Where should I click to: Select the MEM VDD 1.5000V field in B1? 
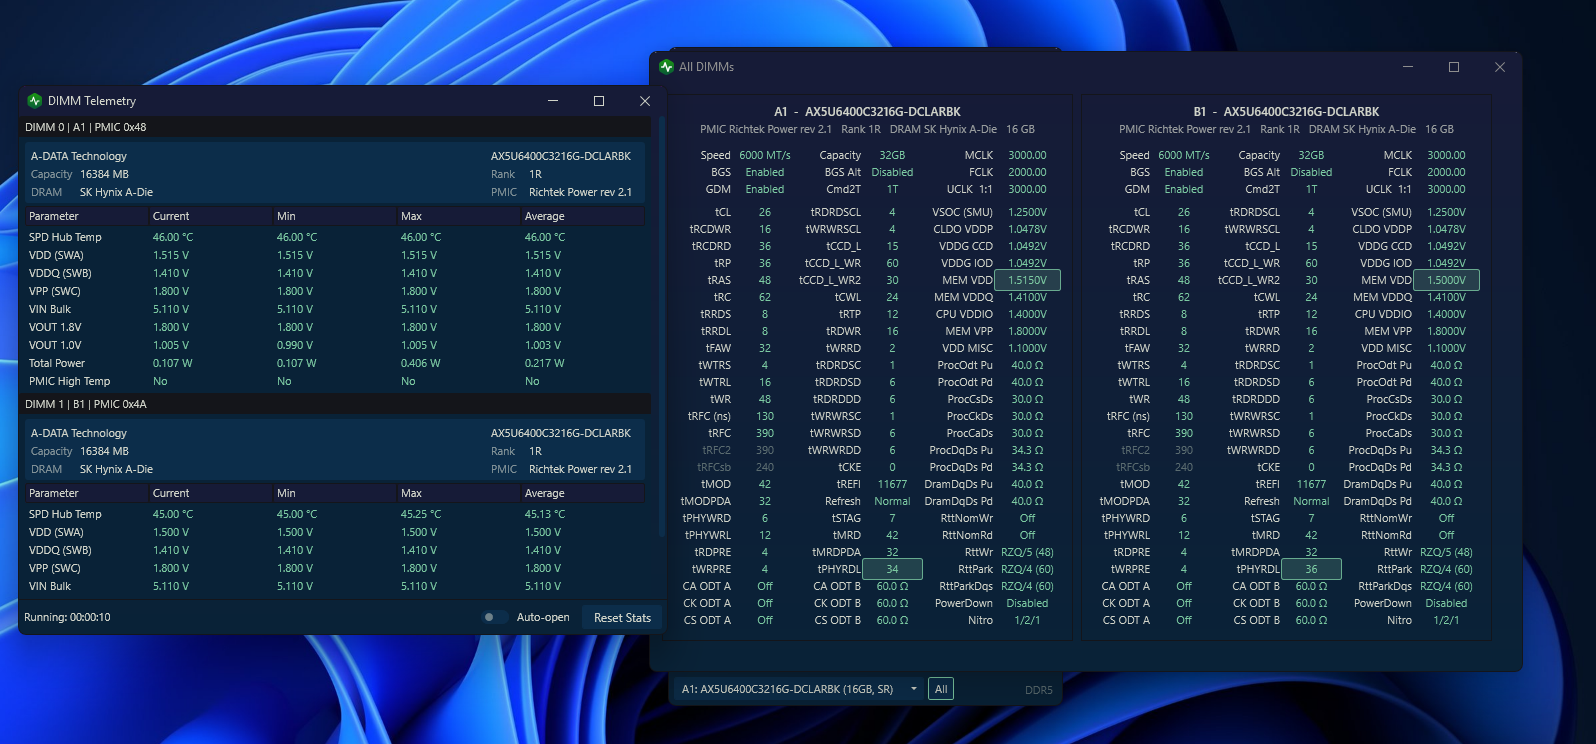click(x=1447, y=280)
